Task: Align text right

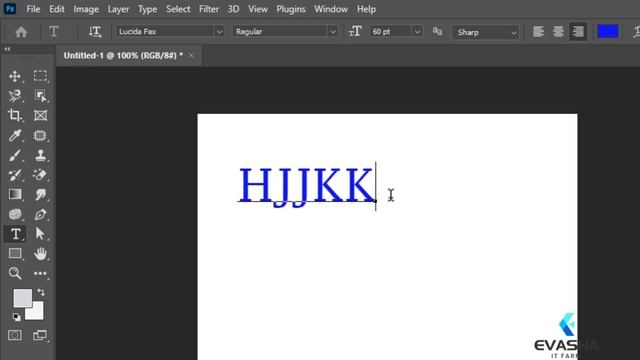Action: pos(578,31)
